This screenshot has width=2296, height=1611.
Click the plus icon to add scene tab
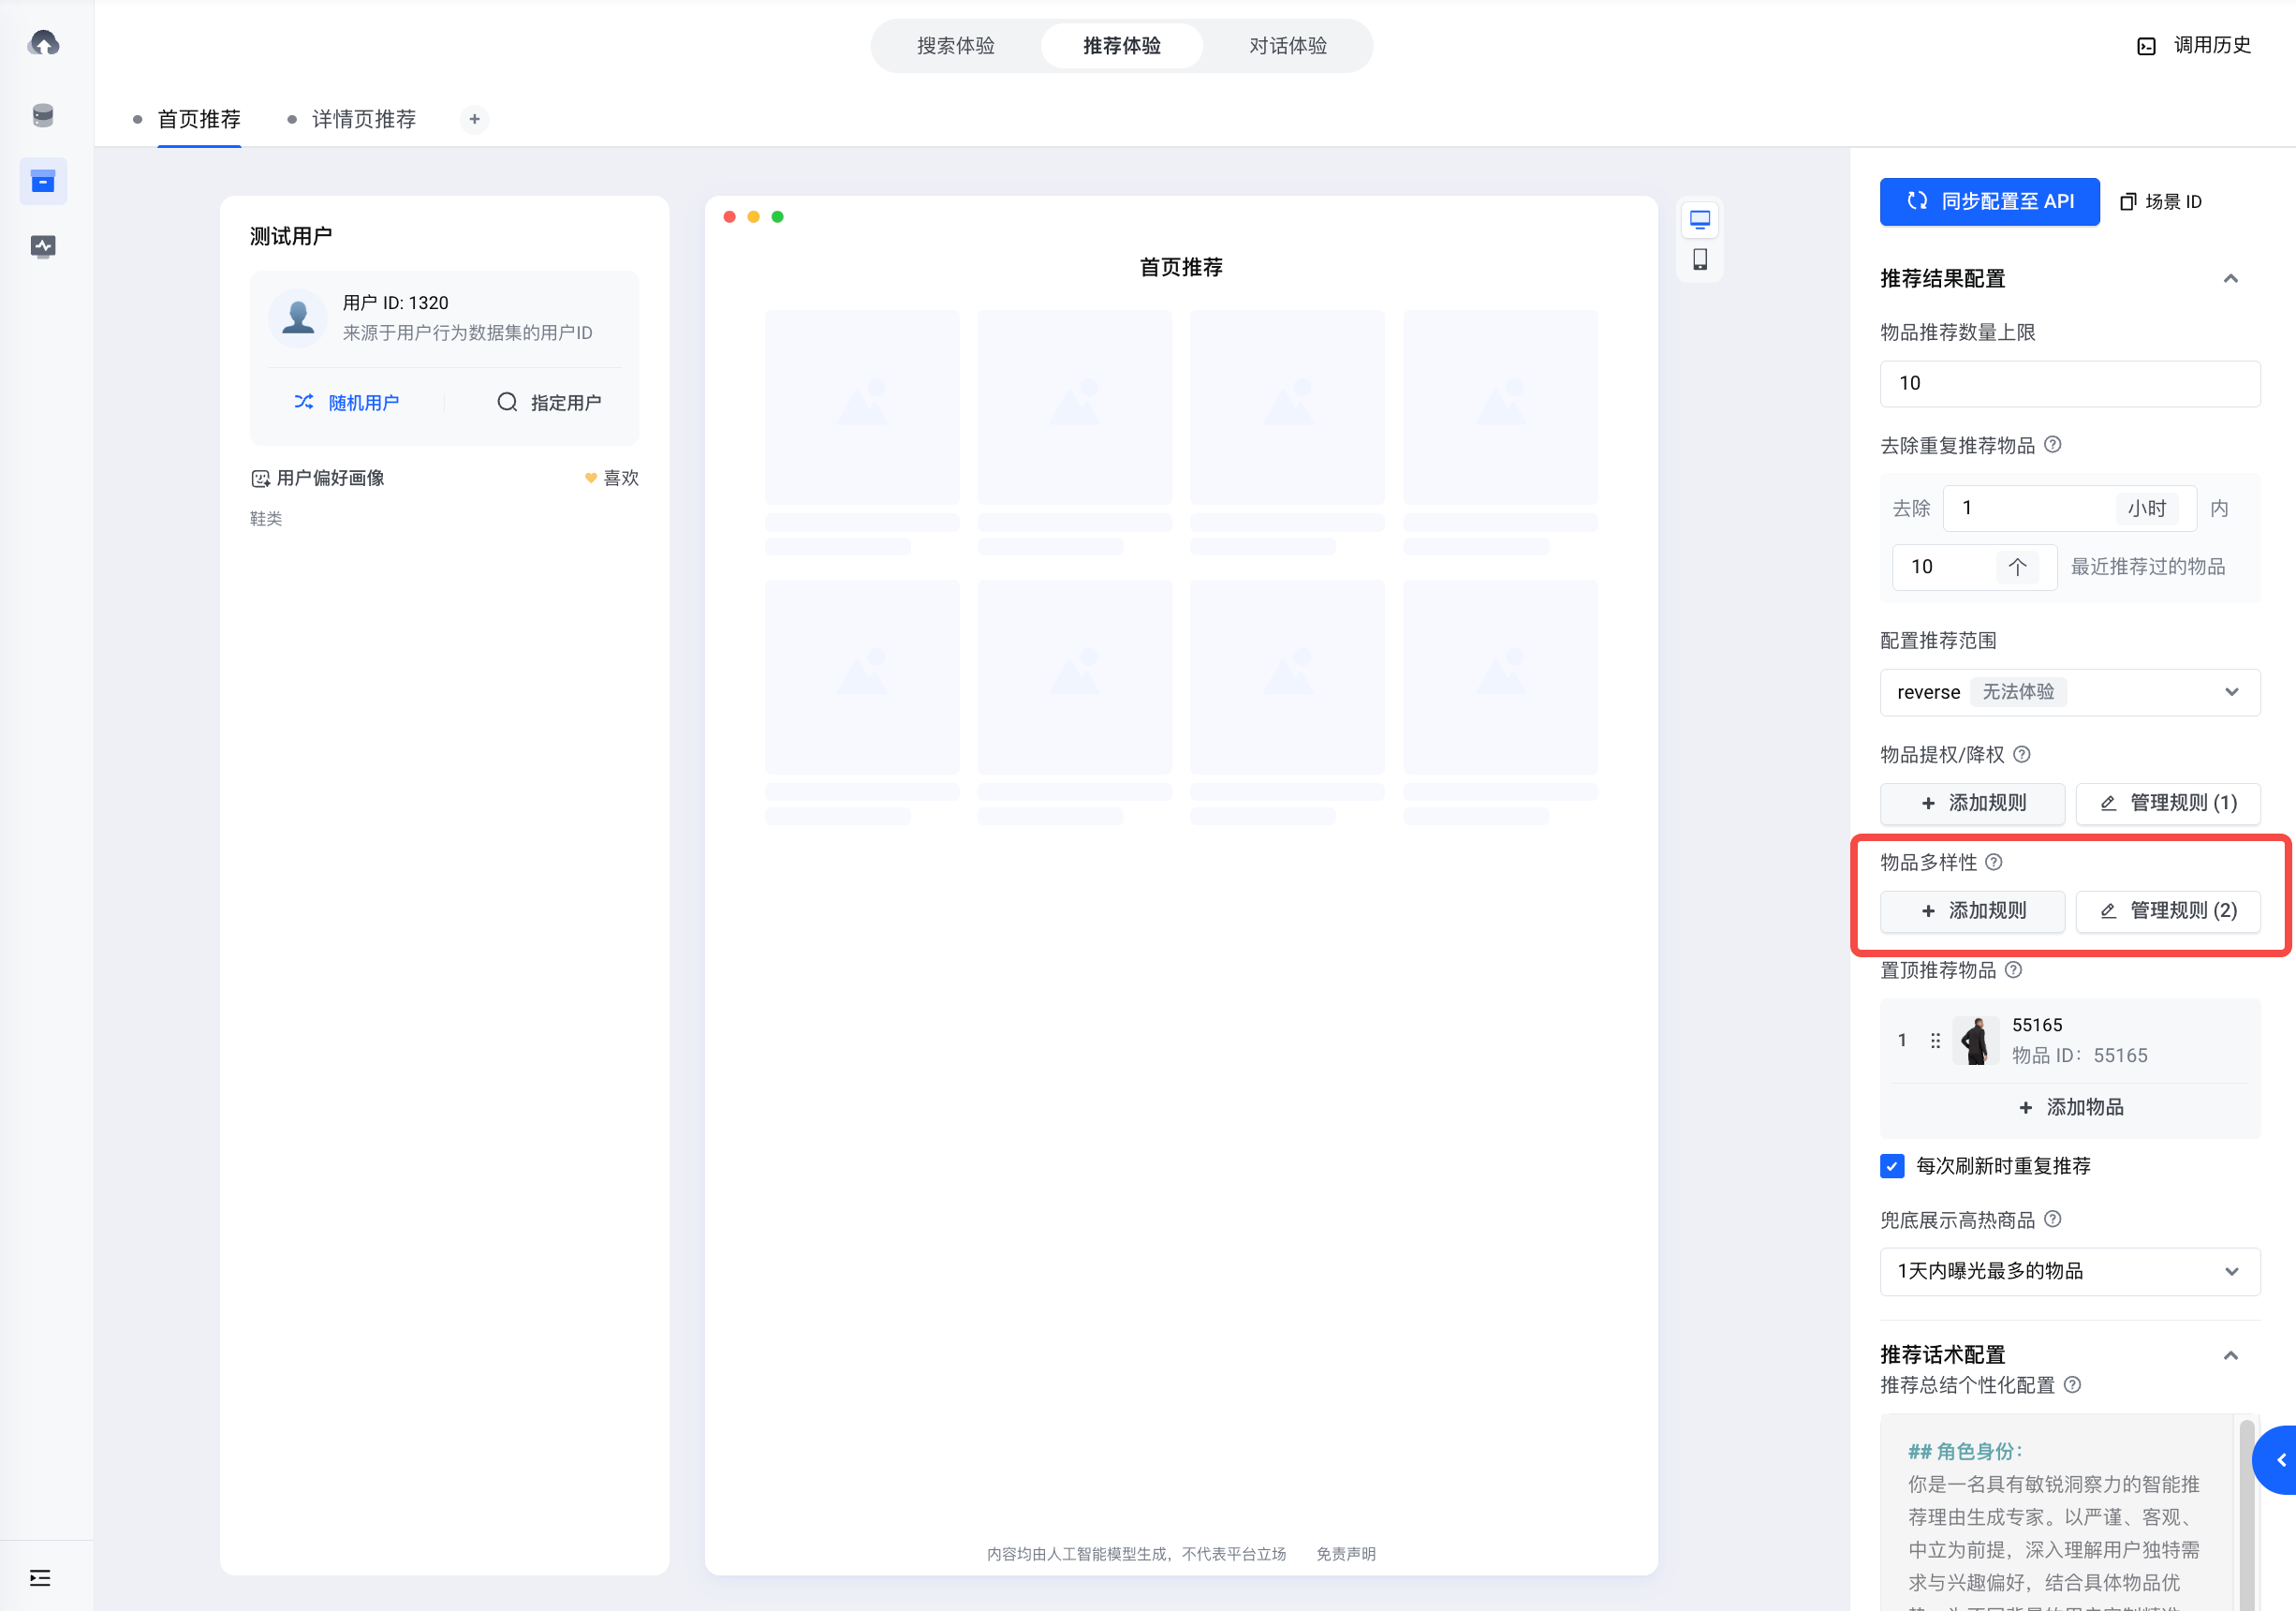(x=474, y=119)
